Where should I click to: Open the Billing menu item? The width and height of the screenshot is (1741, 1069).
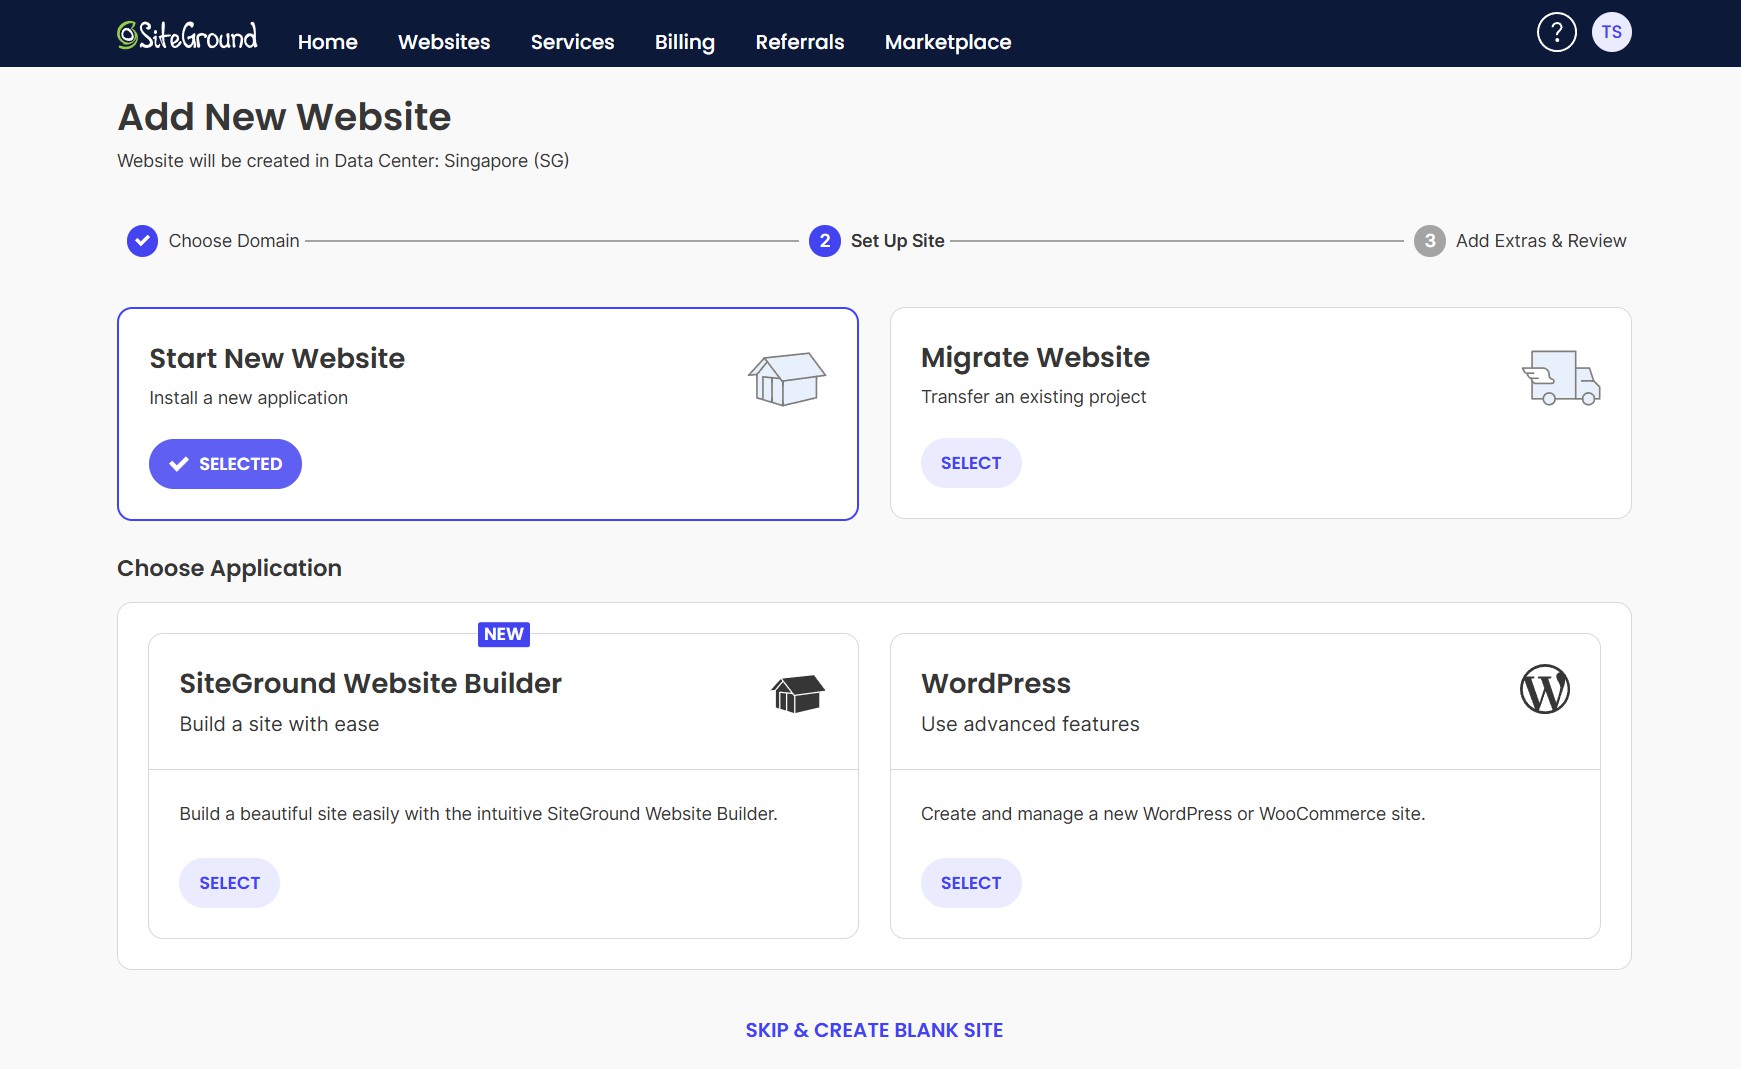click(x=684, y=42)
